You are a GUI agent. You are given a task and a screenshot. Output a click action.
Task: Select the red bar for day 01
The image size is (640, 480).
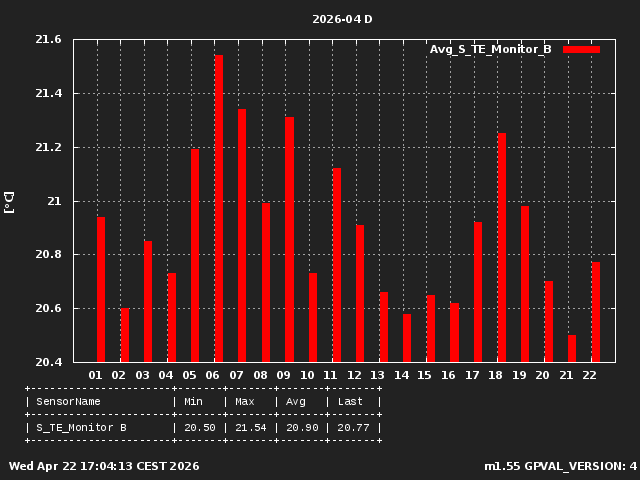click(101, 289)
